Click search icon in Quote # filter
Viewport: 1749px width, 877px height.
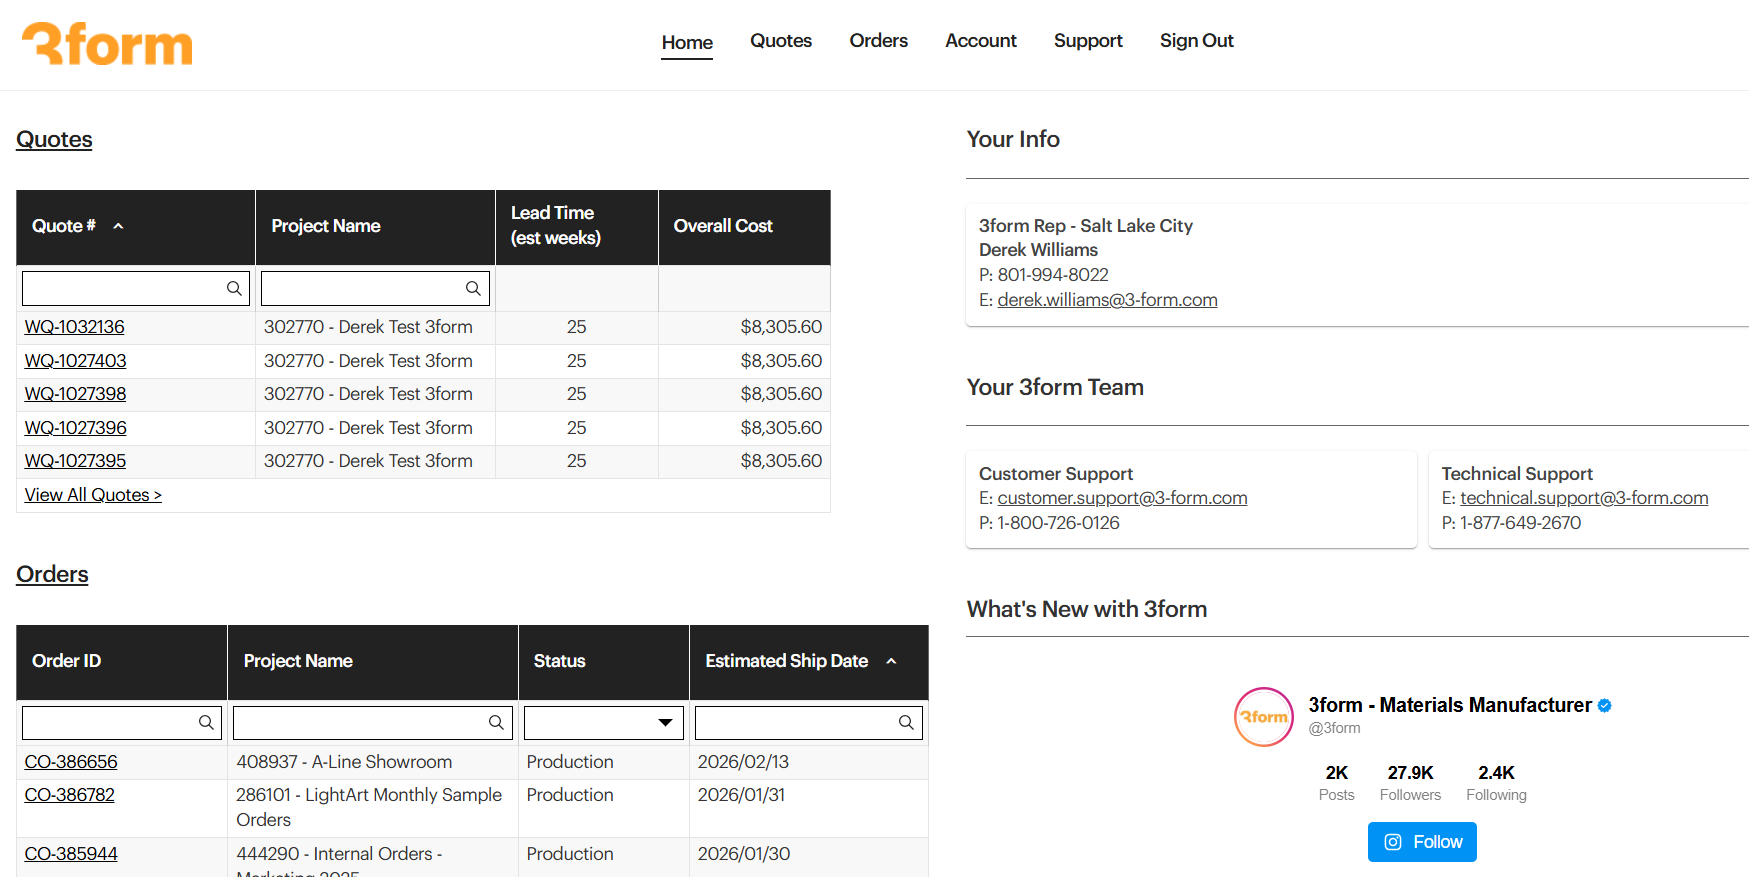tap(234, 289)
